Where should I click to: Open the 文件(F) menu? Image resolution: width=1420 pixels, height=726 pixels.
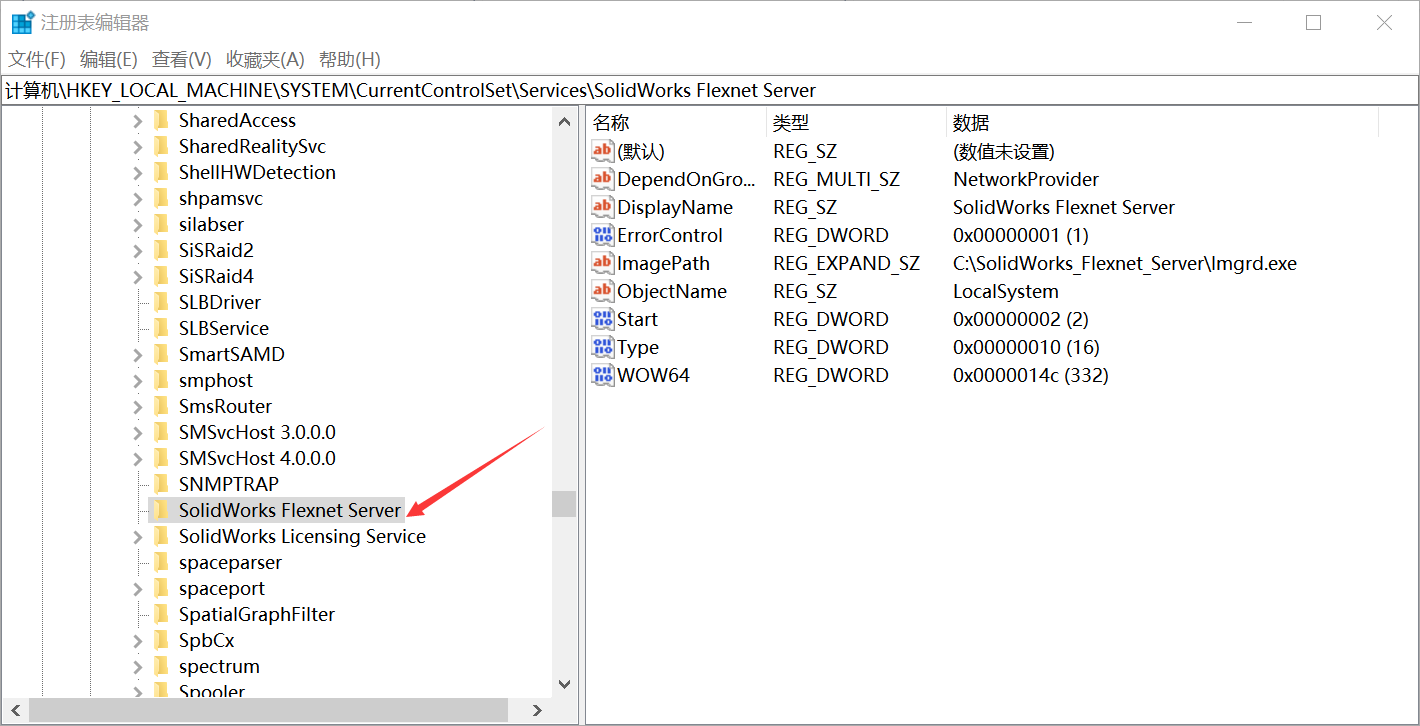[37, 59]
